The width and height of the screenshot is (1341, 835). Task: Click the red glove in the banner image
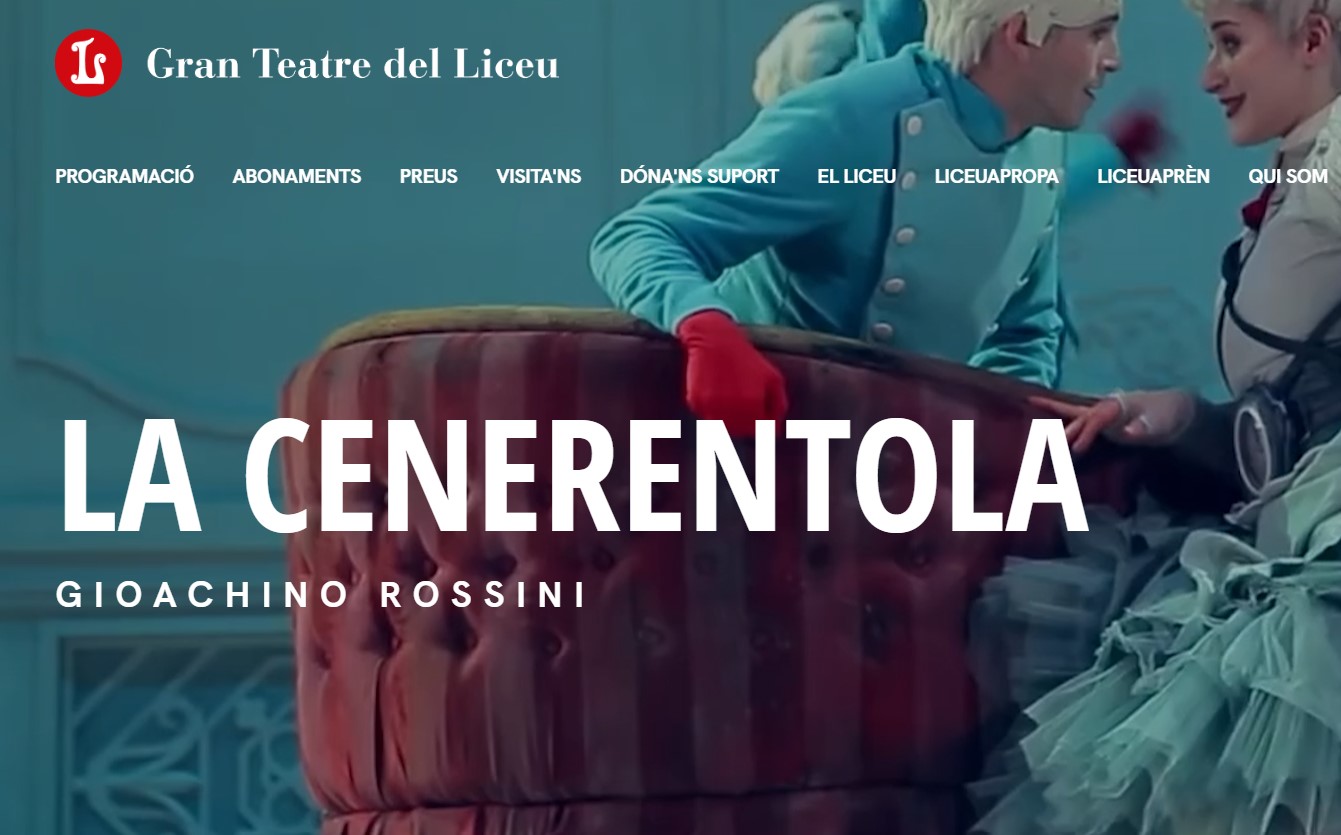[730, 365]
